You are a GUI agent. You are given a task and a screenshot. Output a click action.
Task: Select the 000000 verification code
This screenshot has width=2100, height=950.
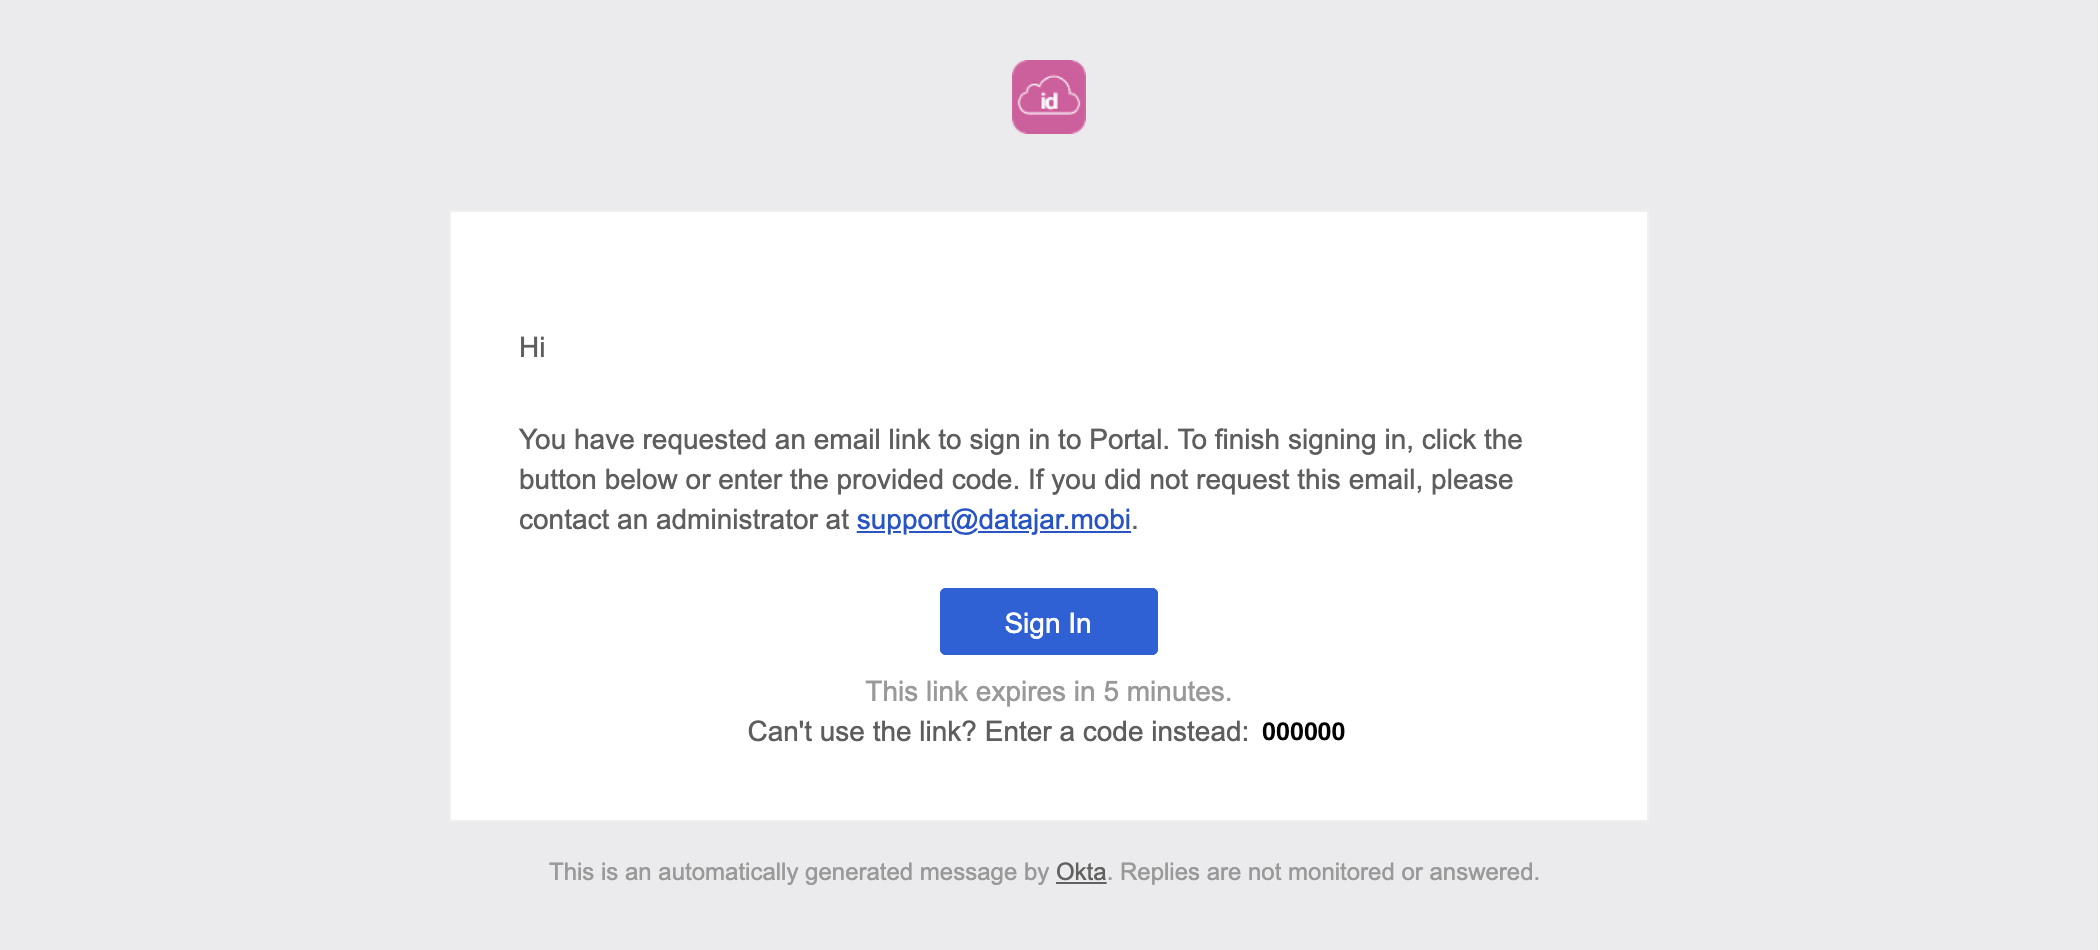(1303, 732)
